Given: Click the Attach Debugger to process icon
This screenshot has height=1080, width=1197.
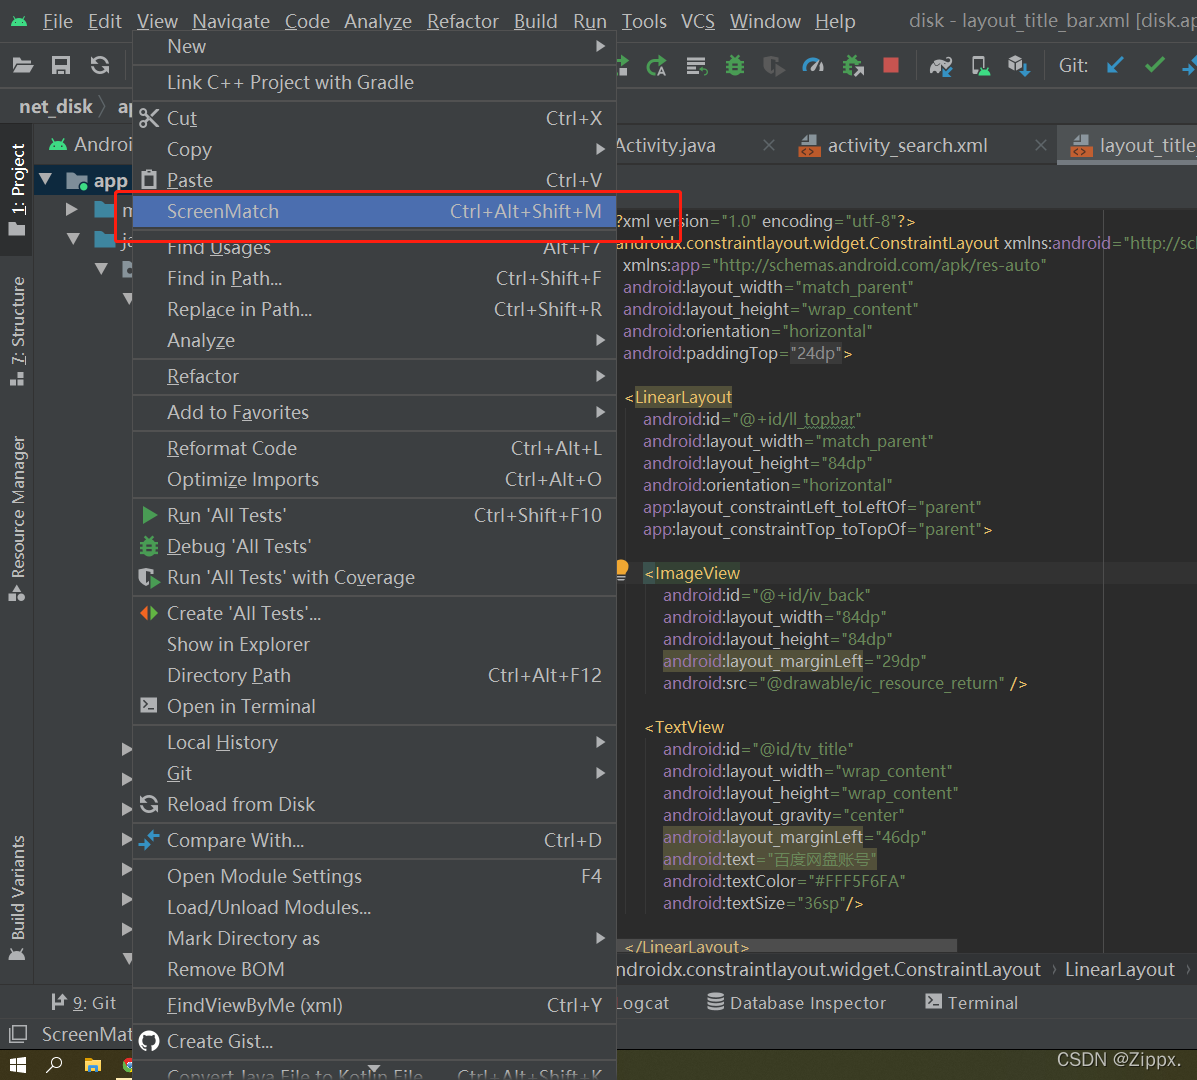Looking at the screenshot, I should point(853,66).
